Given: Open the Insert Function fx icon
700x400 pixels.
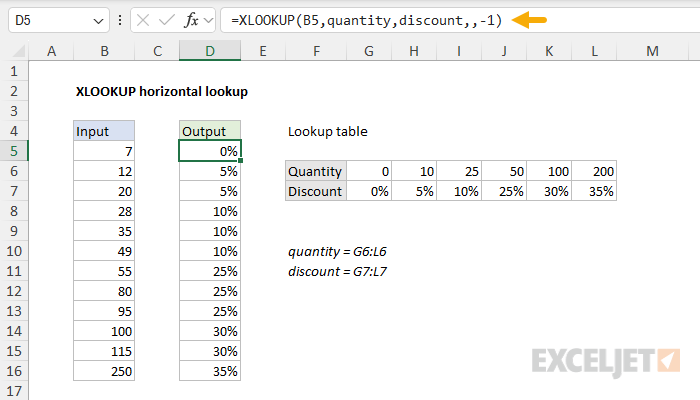Looking at the screenshot, I should tap(191, 20).
